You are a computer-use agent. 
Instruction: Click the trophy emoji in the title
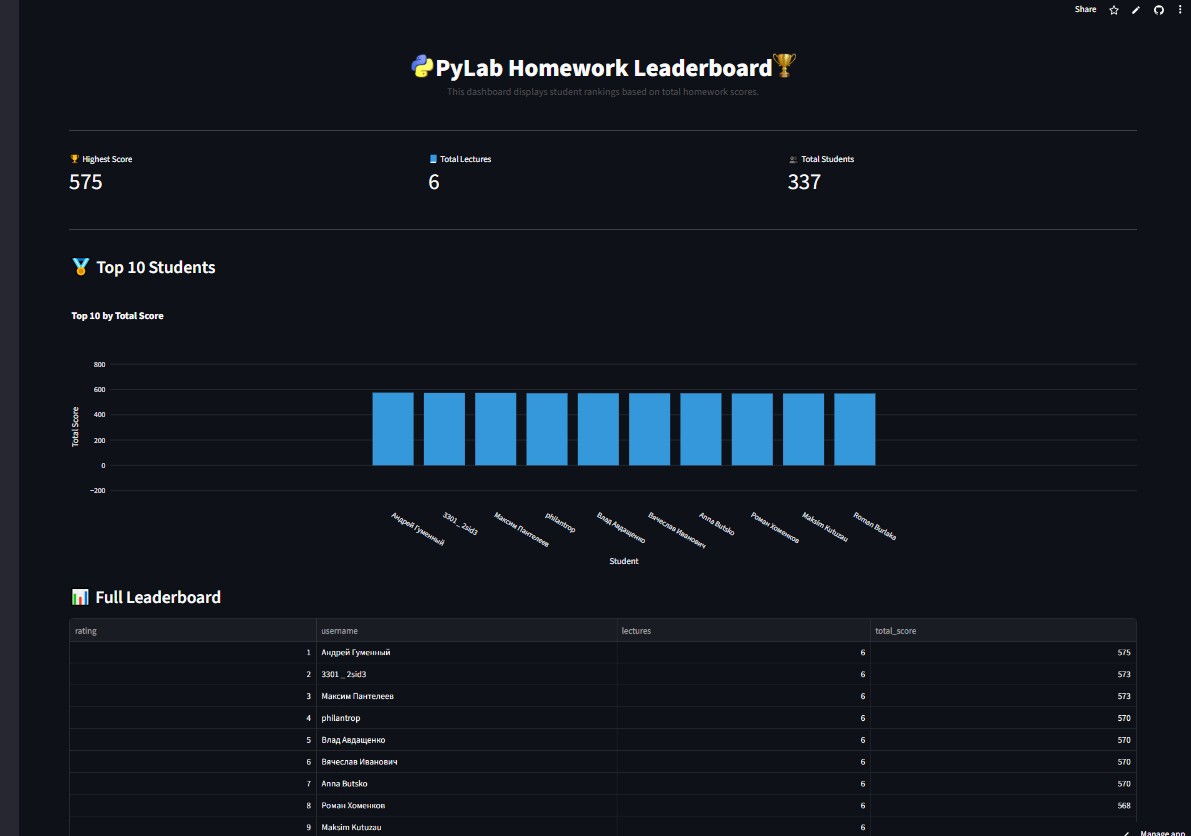(x=784, y=65)
